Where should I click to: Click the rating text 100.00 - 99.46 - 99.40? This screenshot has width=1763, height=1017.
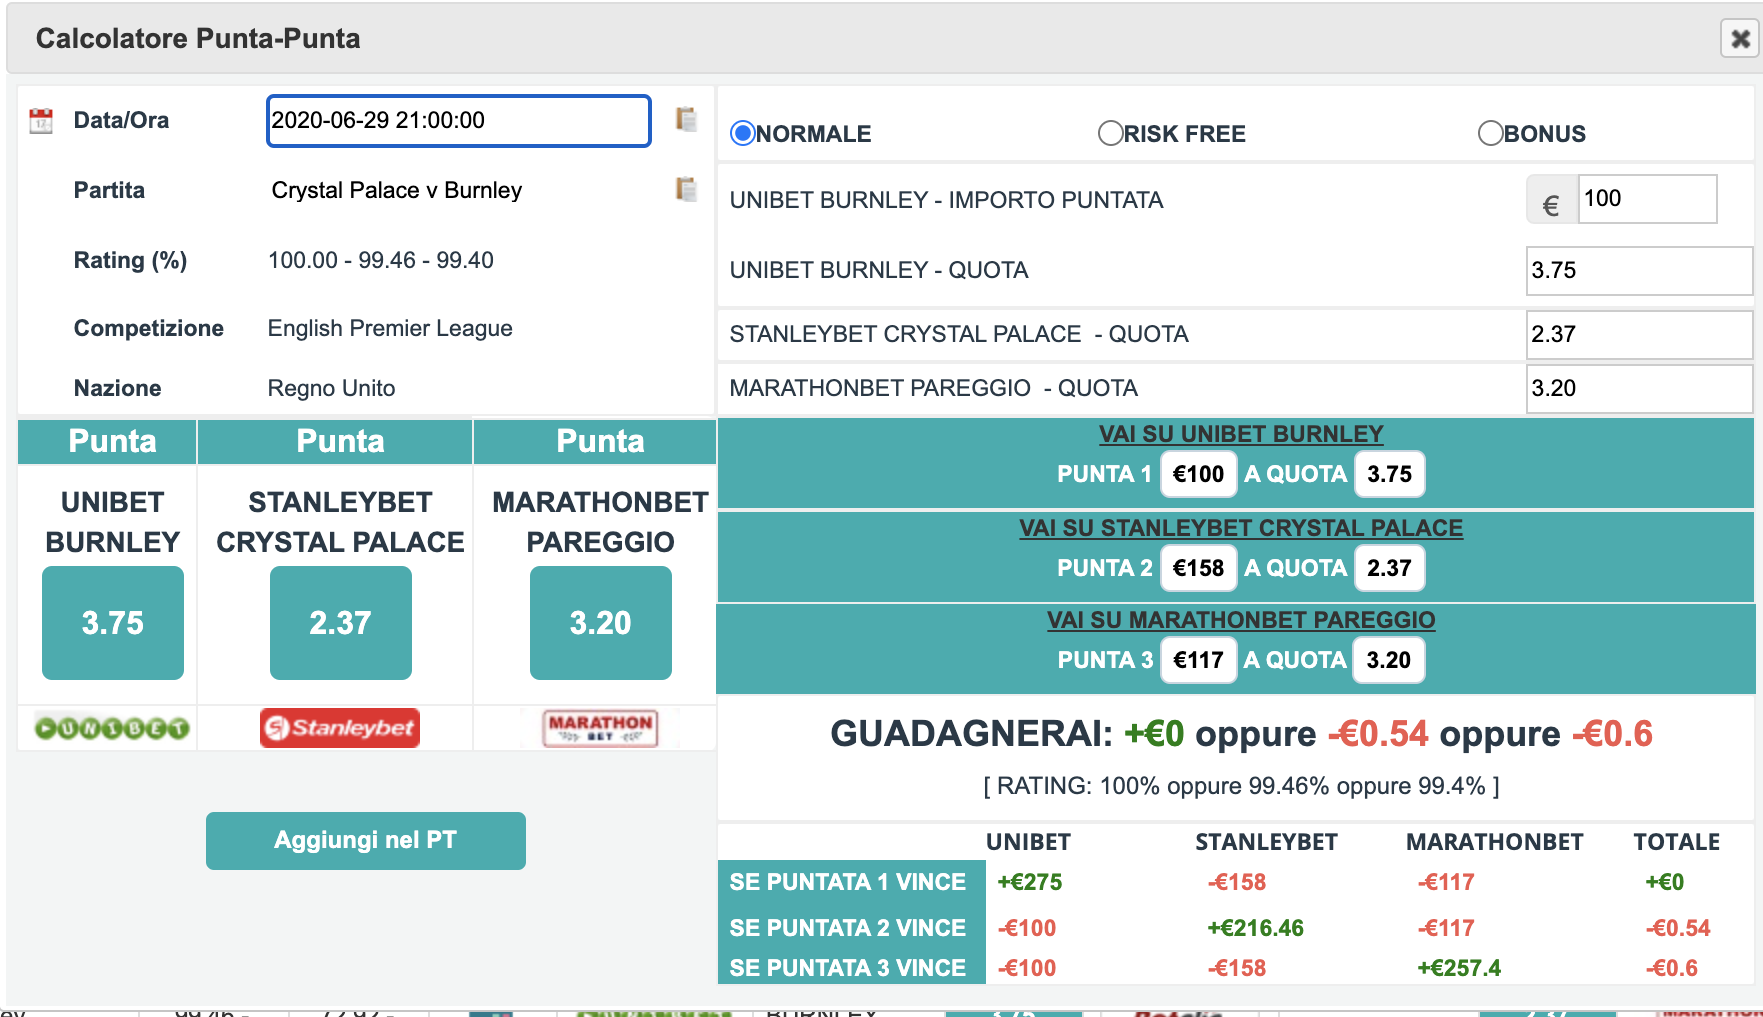pos(381,260)
